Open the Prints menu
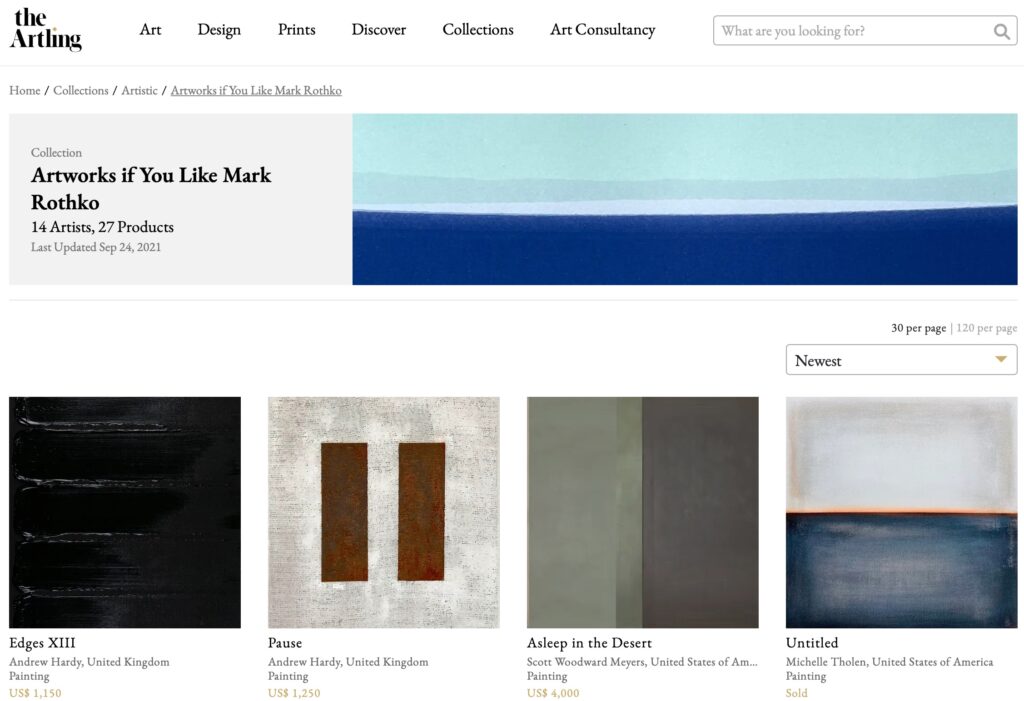1024x701 pixels. 296,29
